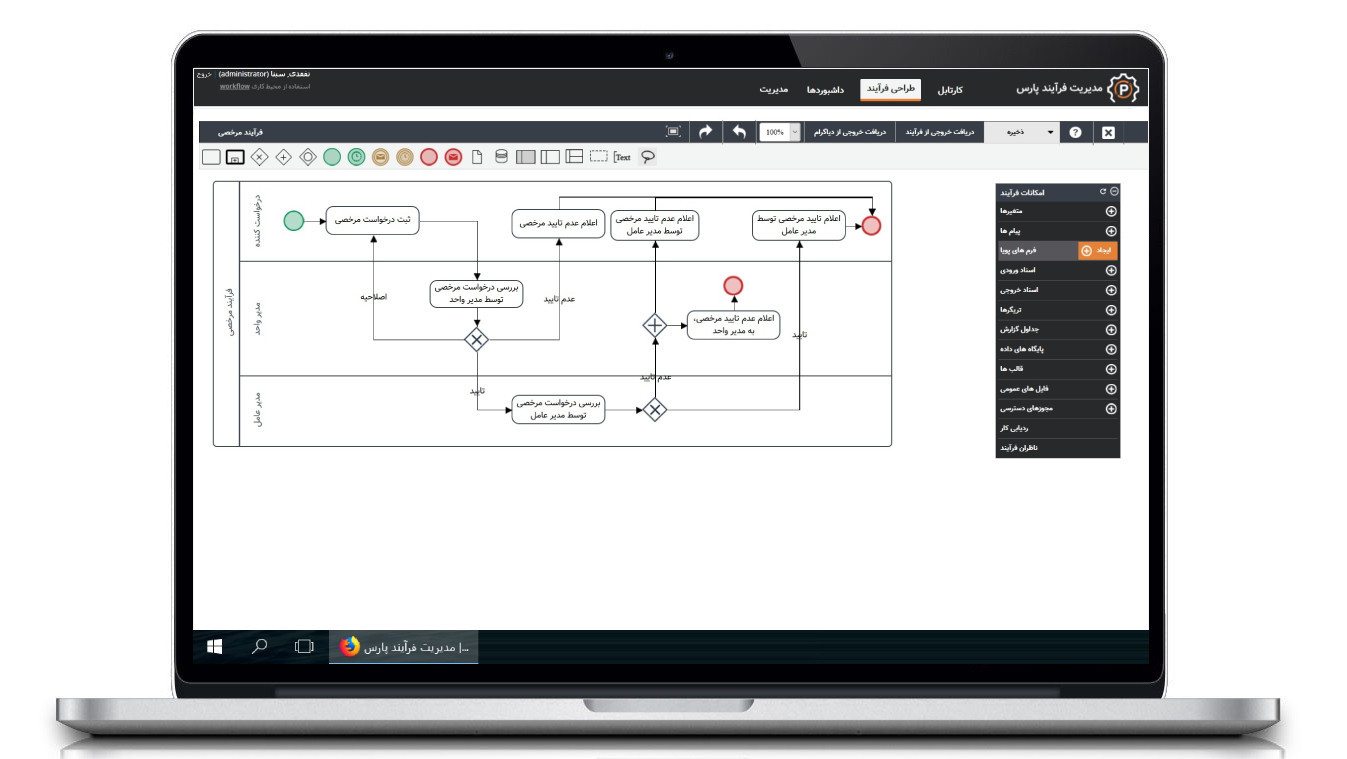
Task: Select the Data store cylinder tool
Action: tap(501, 157)
